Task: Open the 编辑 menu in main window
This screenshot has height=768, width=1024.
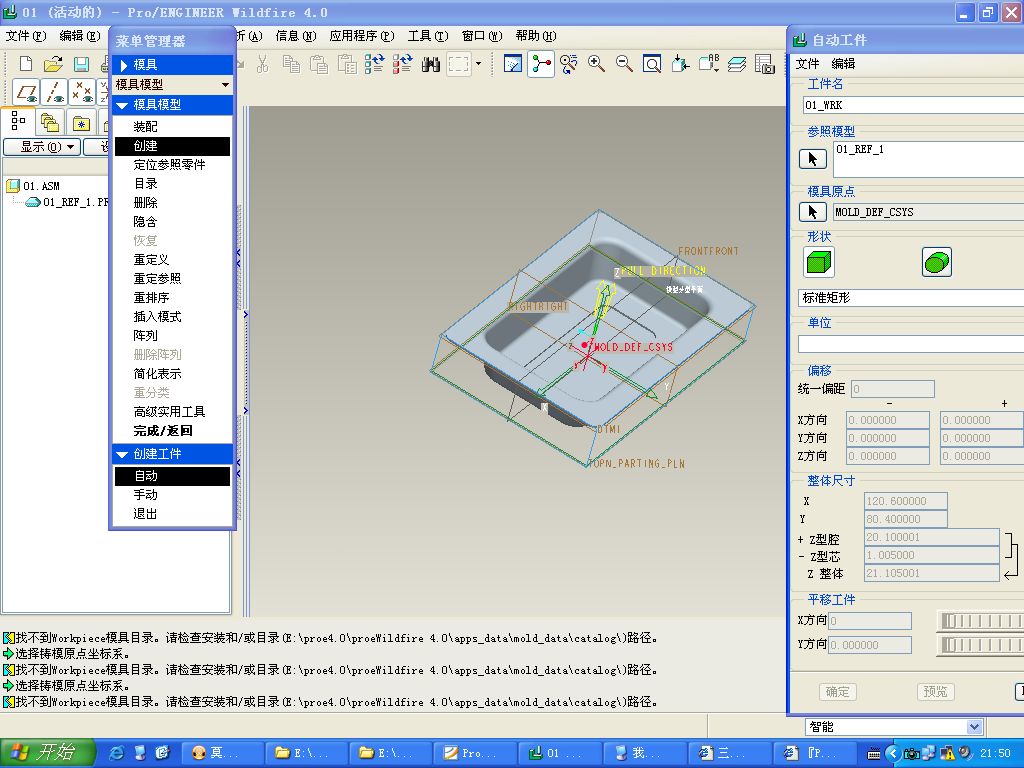Action: tap(80, 36)
